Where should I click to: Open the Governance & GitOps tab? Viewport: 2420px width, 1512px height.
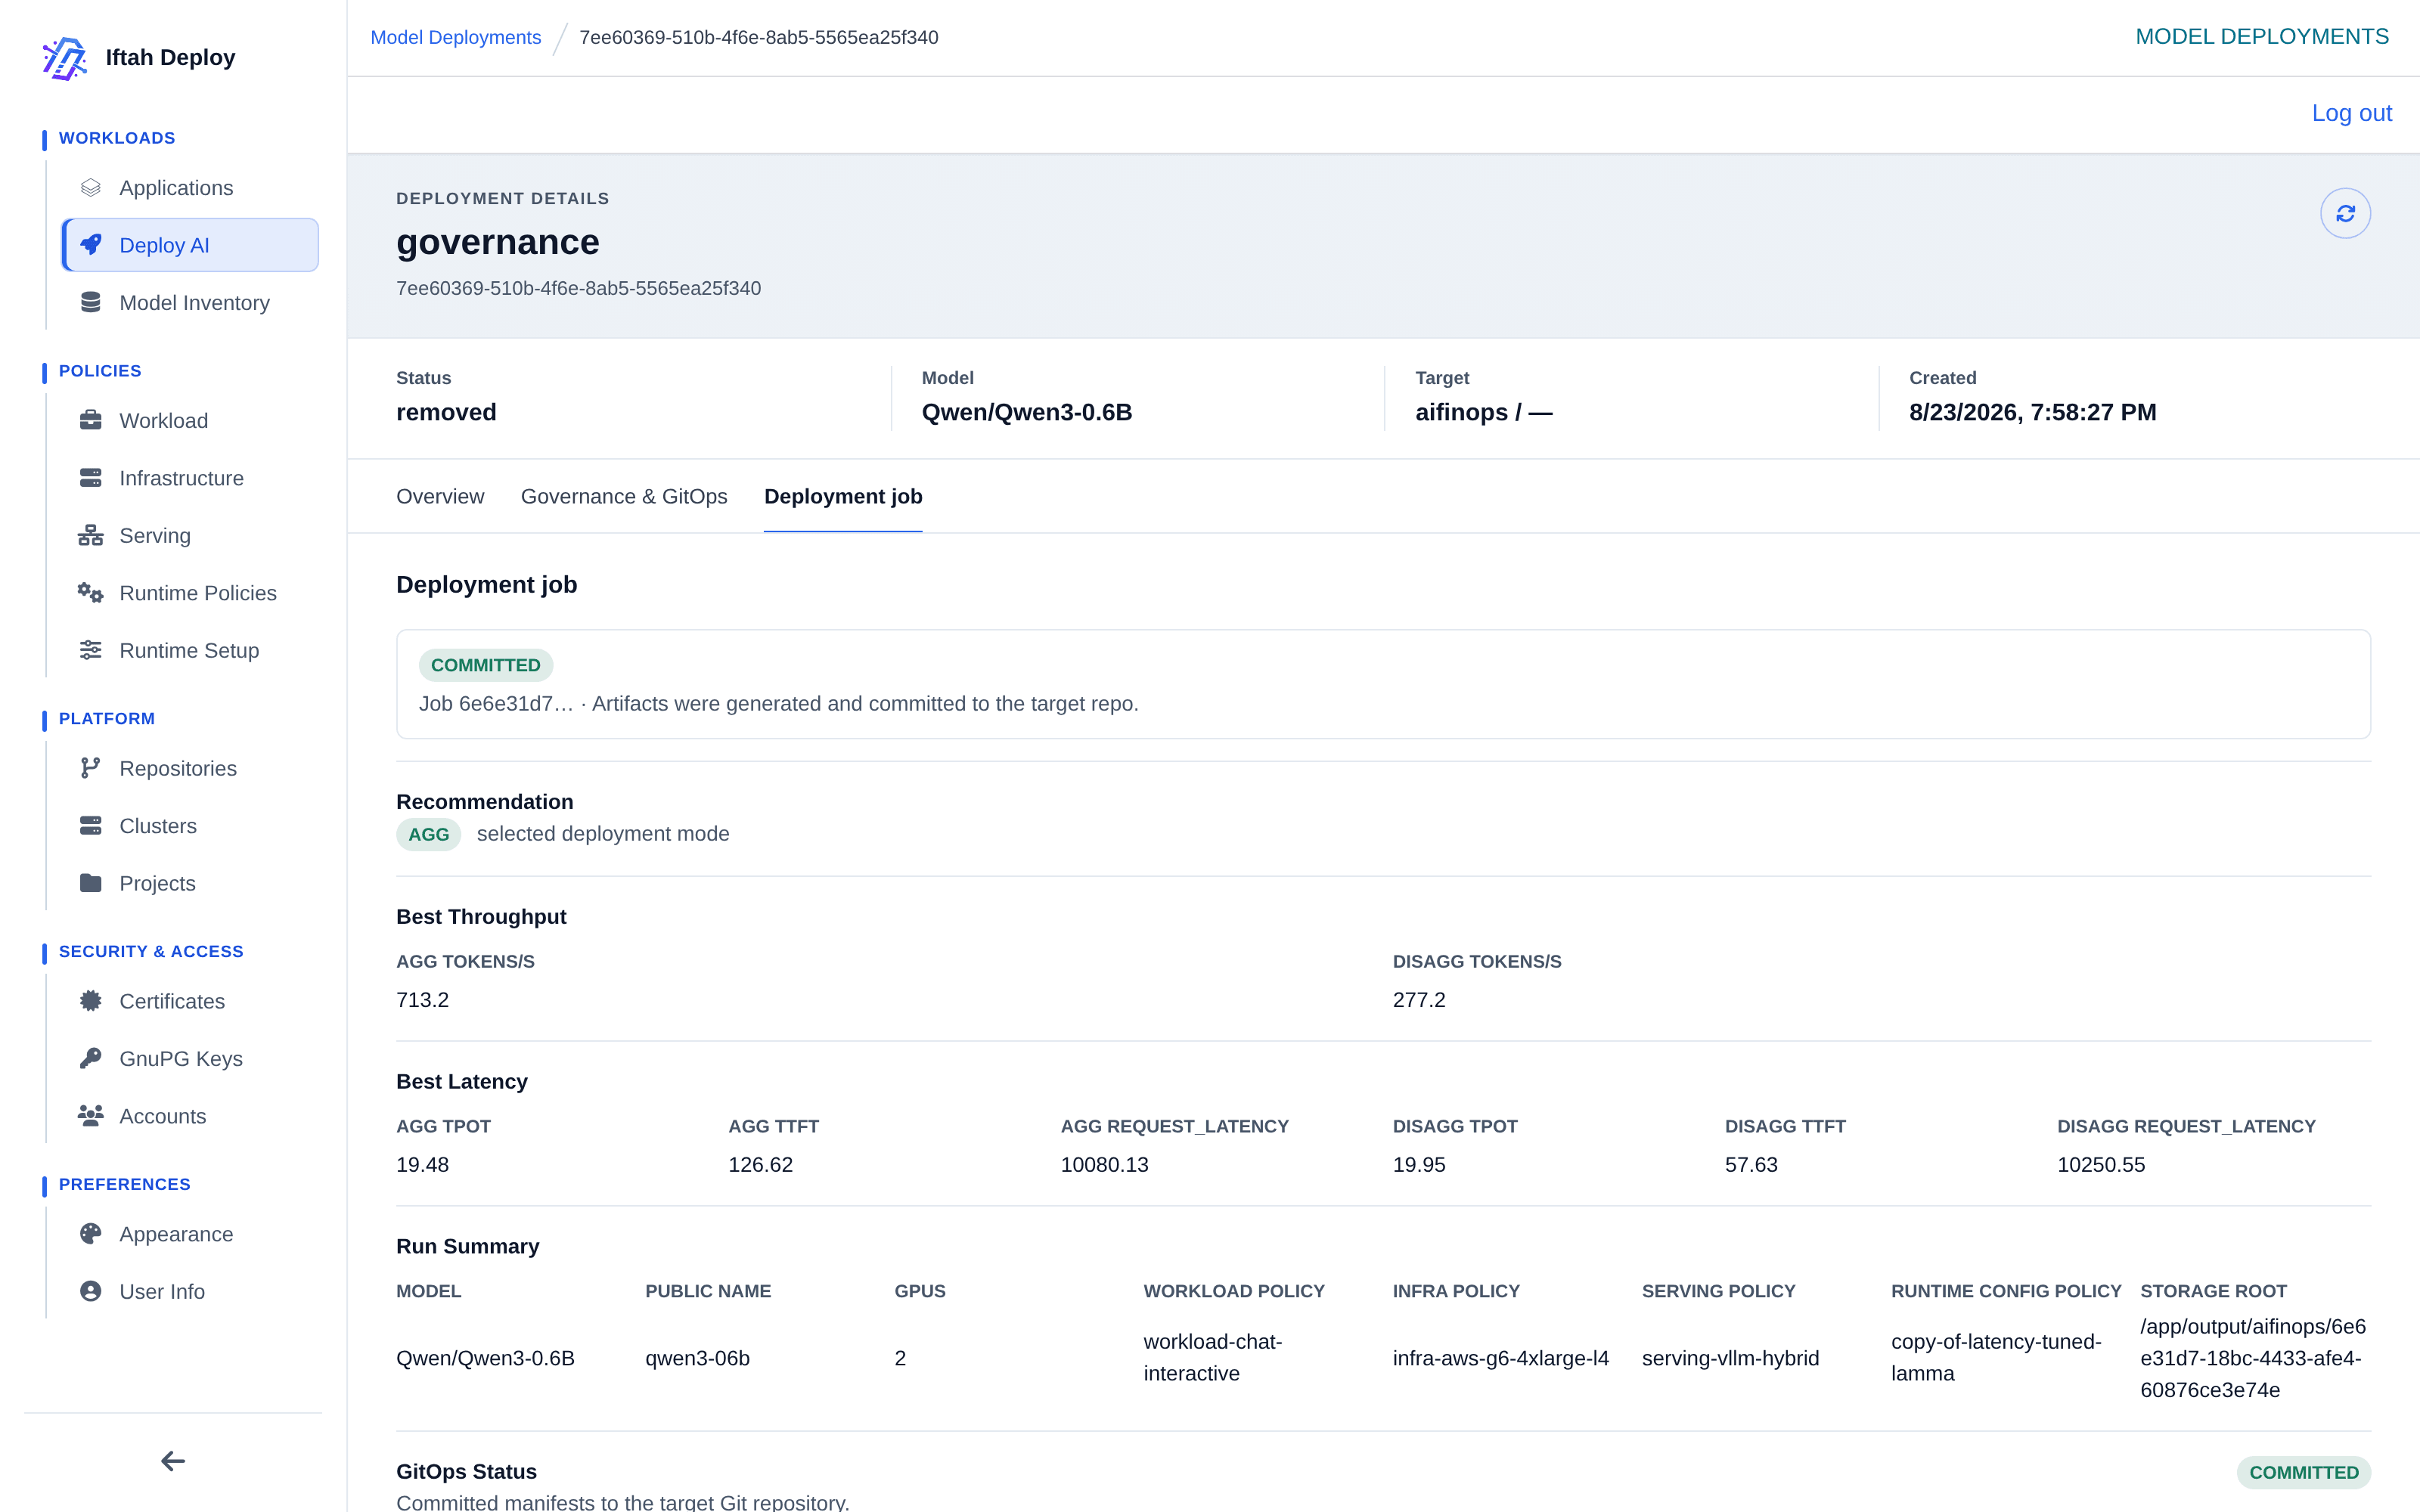coord(624,497)
